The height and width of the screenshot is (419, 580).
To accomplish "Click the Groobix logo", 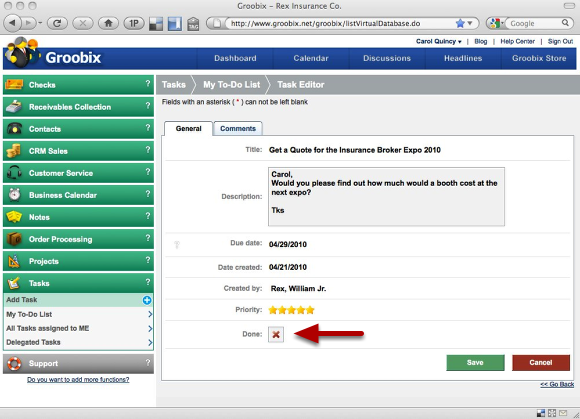I will click(x=54, y=54).
